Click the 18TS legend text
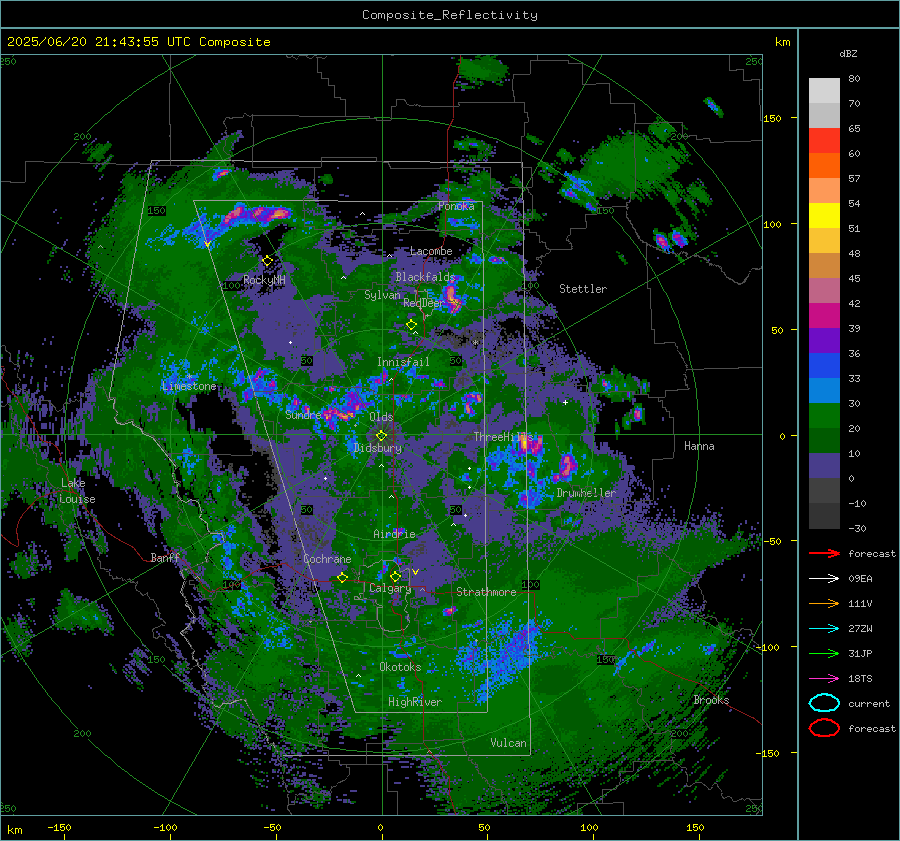Screen dimensions: 900x841 point(860,679)
